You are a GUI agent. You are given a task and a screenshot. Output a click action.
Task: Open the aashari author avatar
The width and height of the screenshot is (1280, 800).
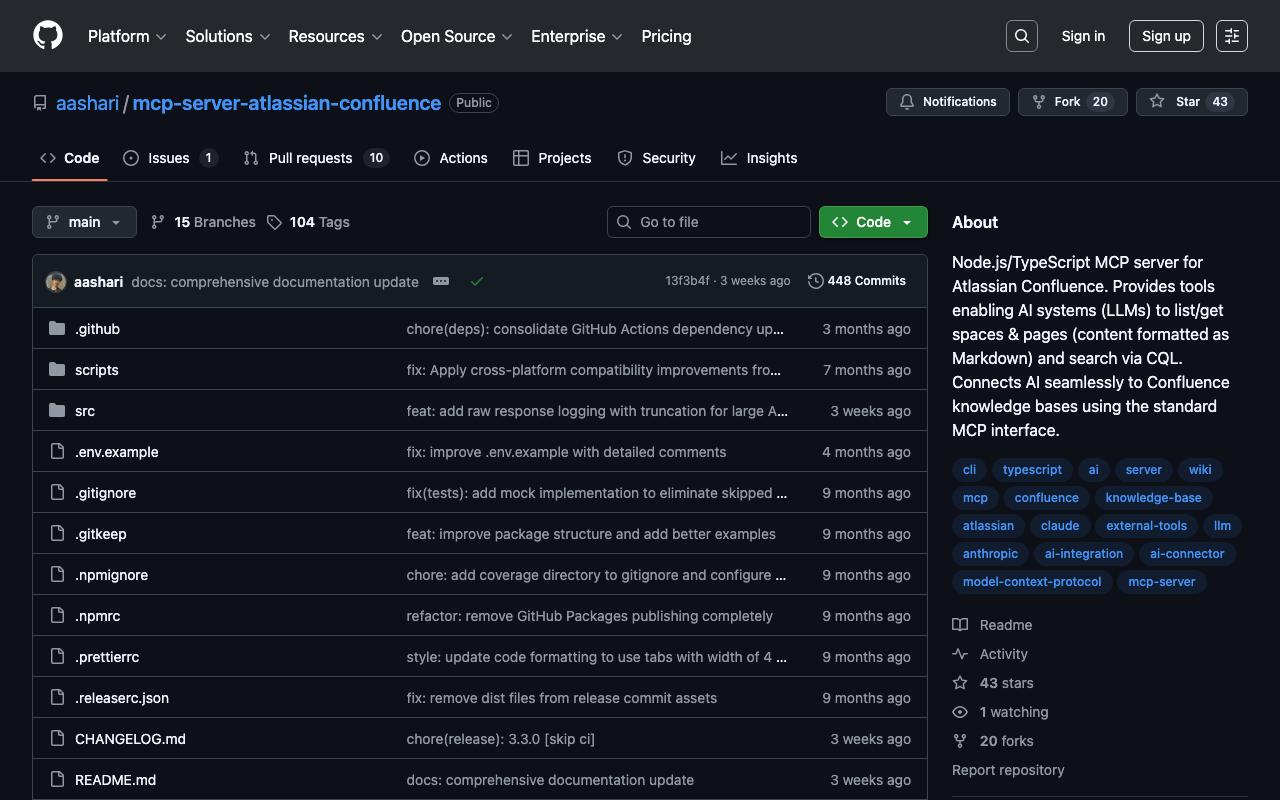(x=56, y=281)
